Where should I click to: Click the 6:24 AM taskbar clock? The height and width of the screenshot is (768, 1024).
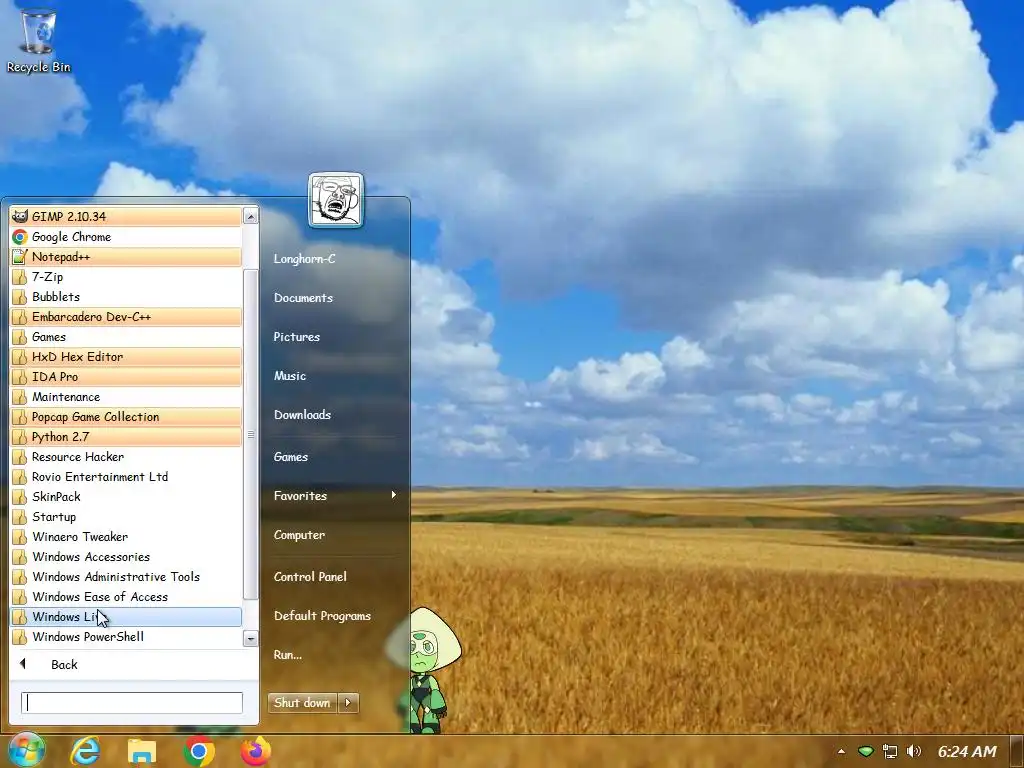coord(967,752)
